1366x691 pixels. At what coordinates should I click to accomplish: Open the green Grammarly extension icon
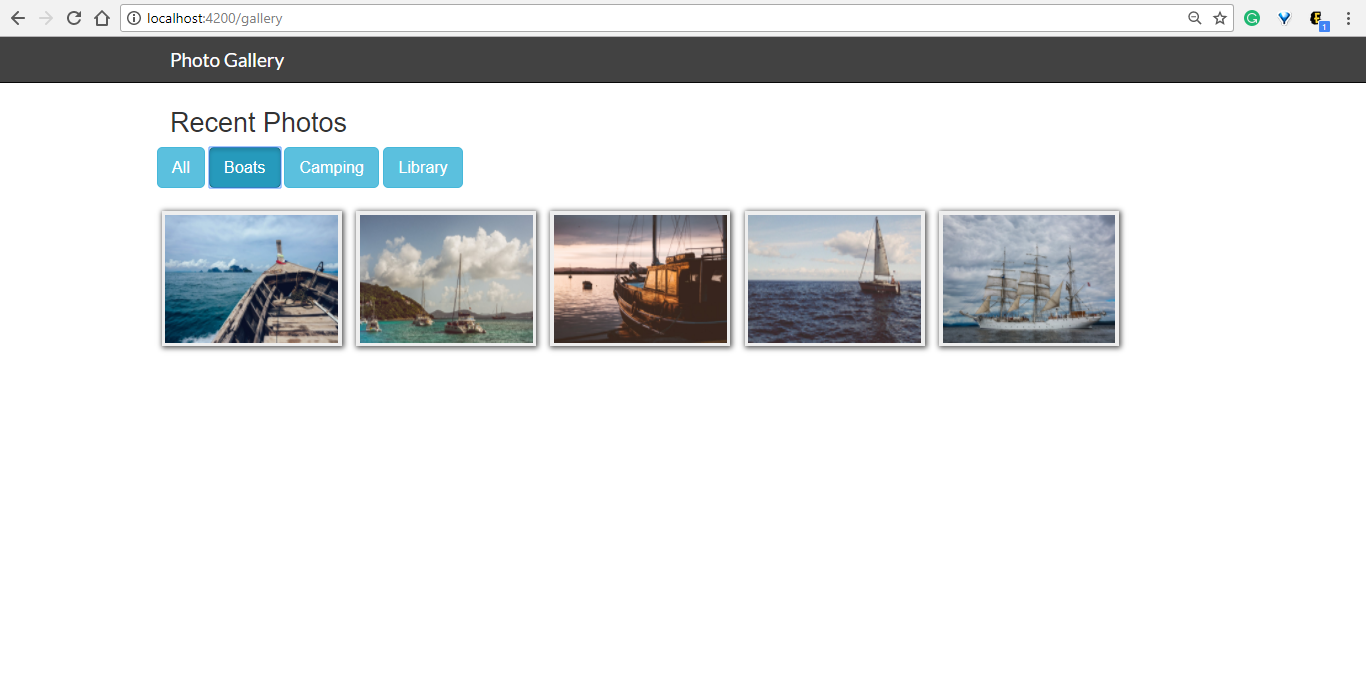[x=1252, y=18]
